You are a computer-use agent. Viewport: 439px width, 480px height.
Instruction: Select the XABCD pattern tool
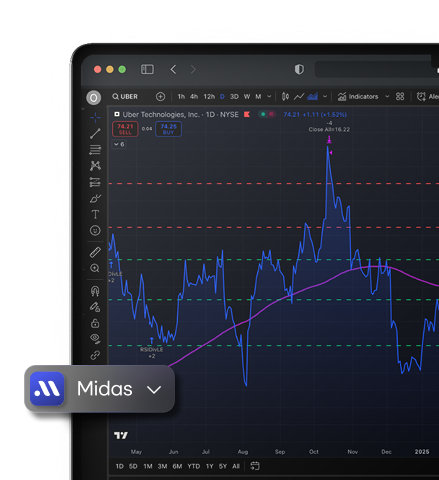pyautogui.click(x=95, y=166)
